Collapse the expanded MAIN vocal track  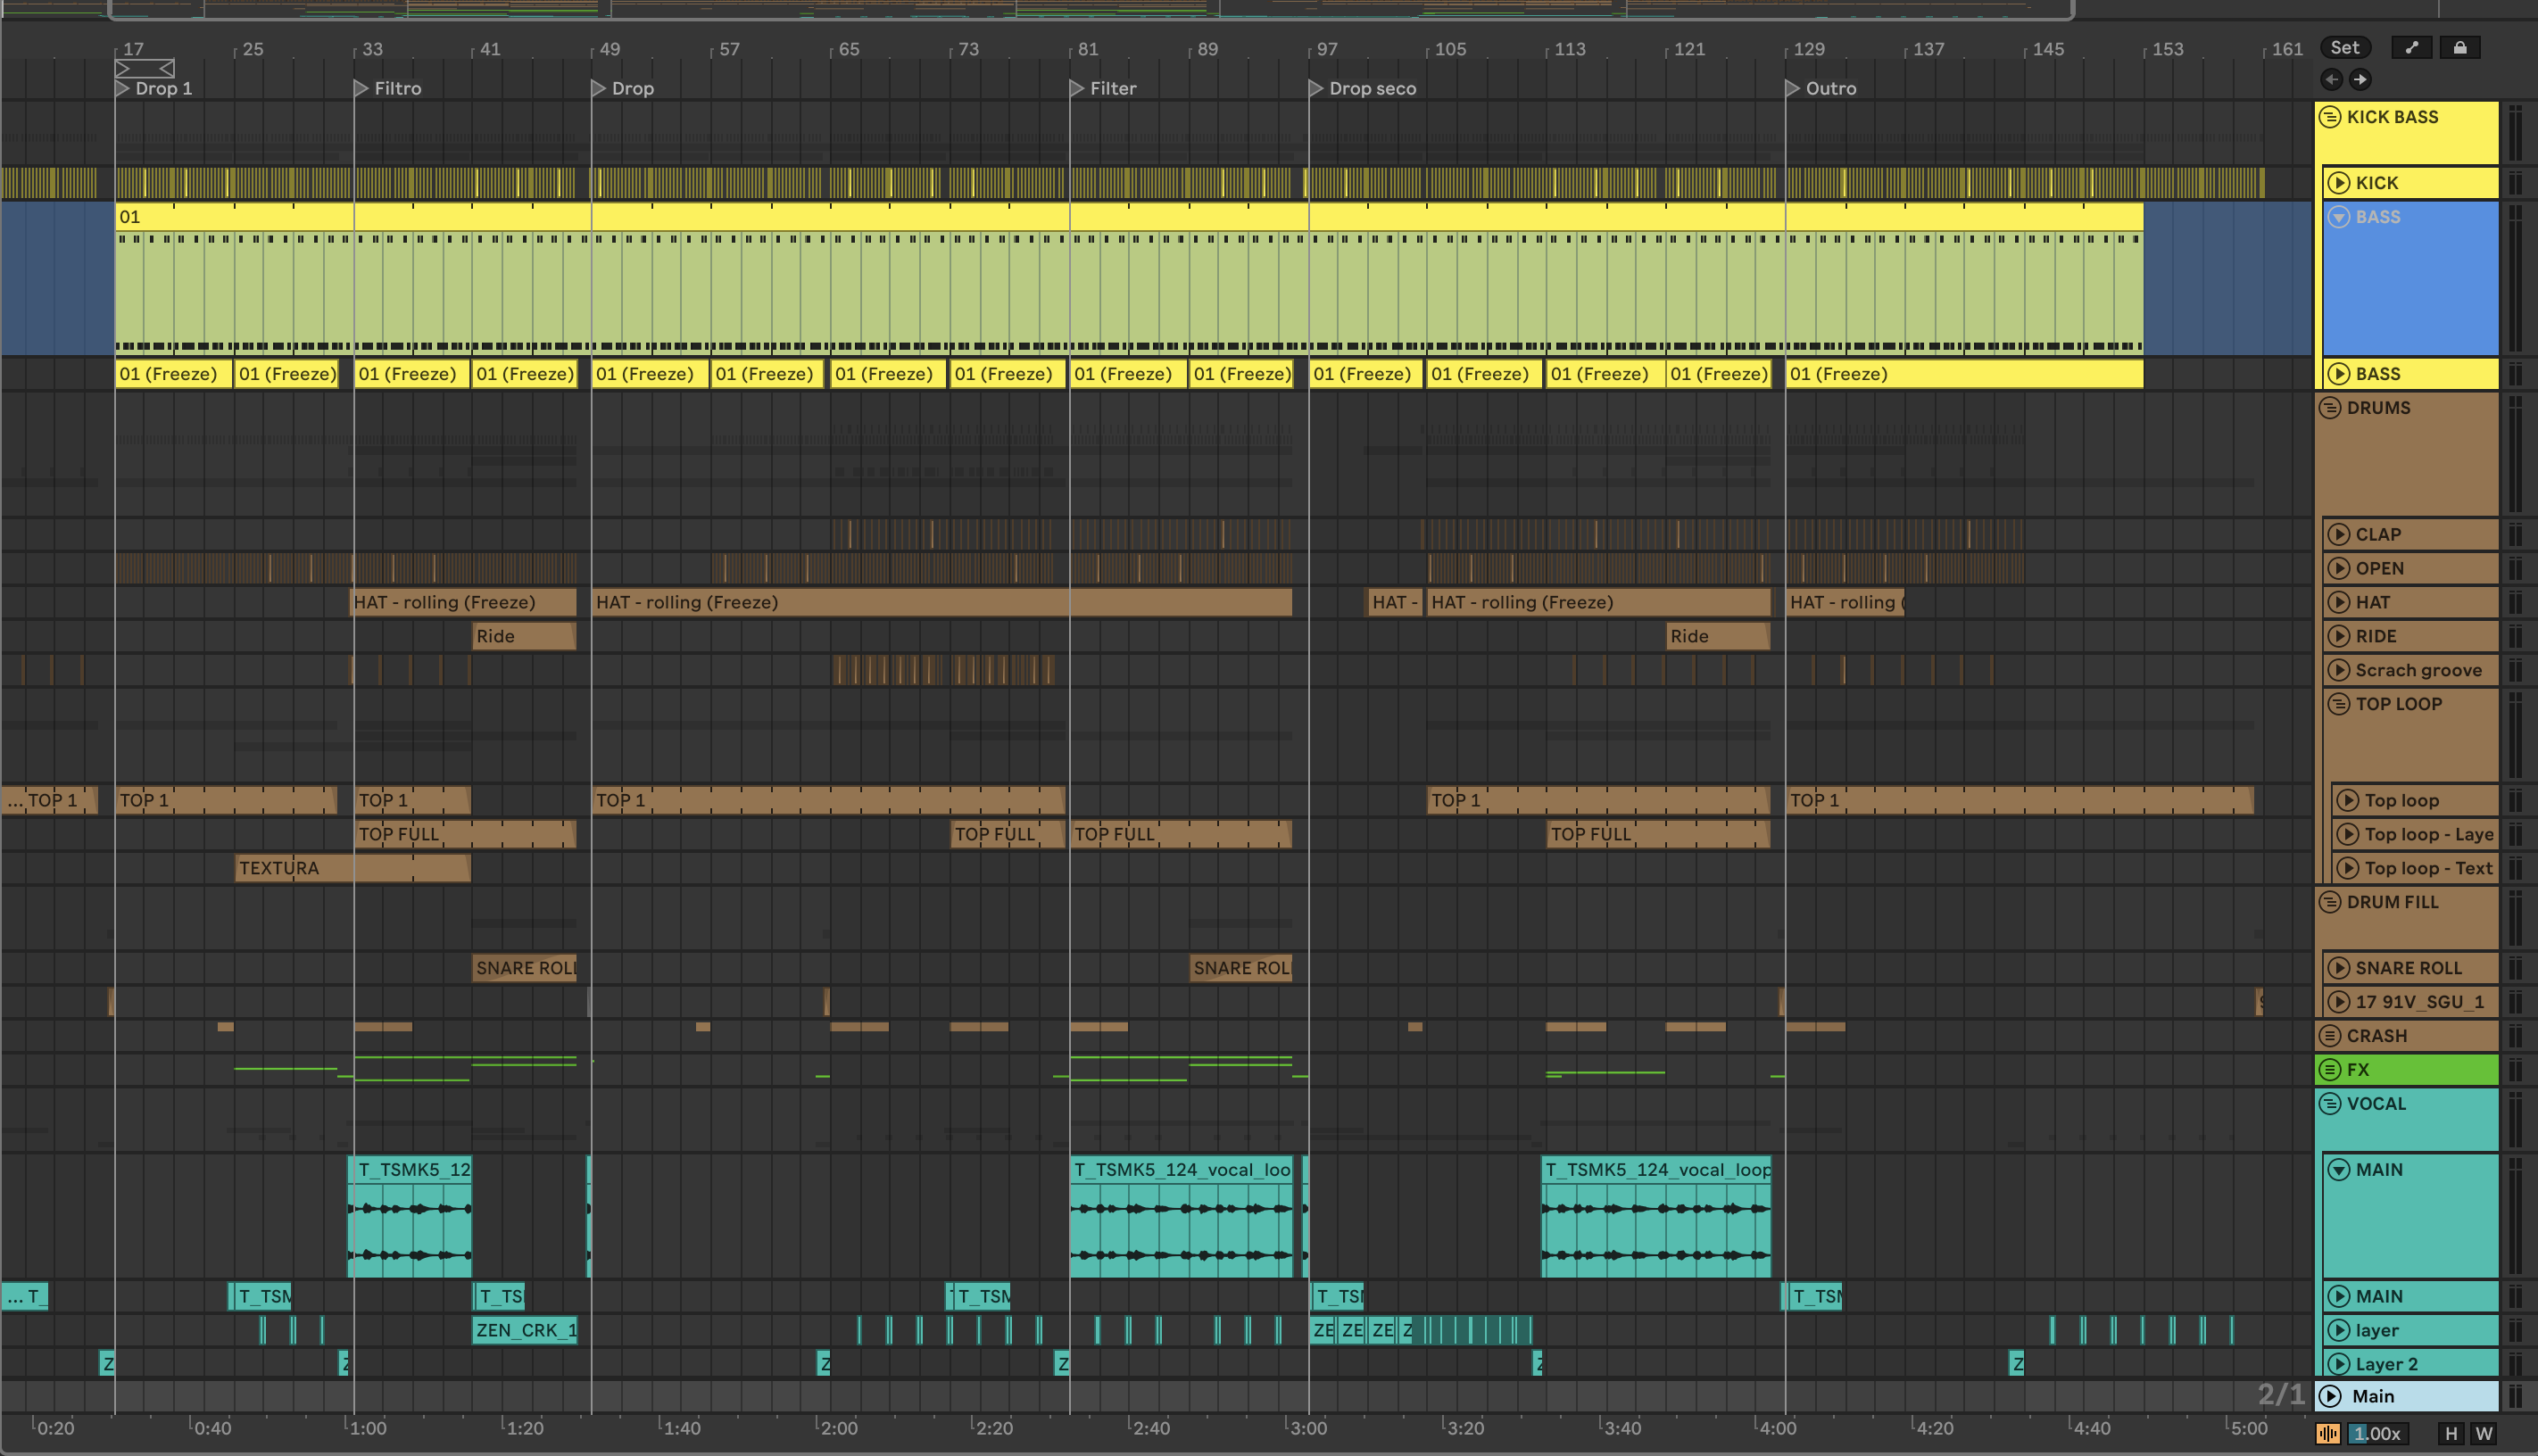2338,1169
